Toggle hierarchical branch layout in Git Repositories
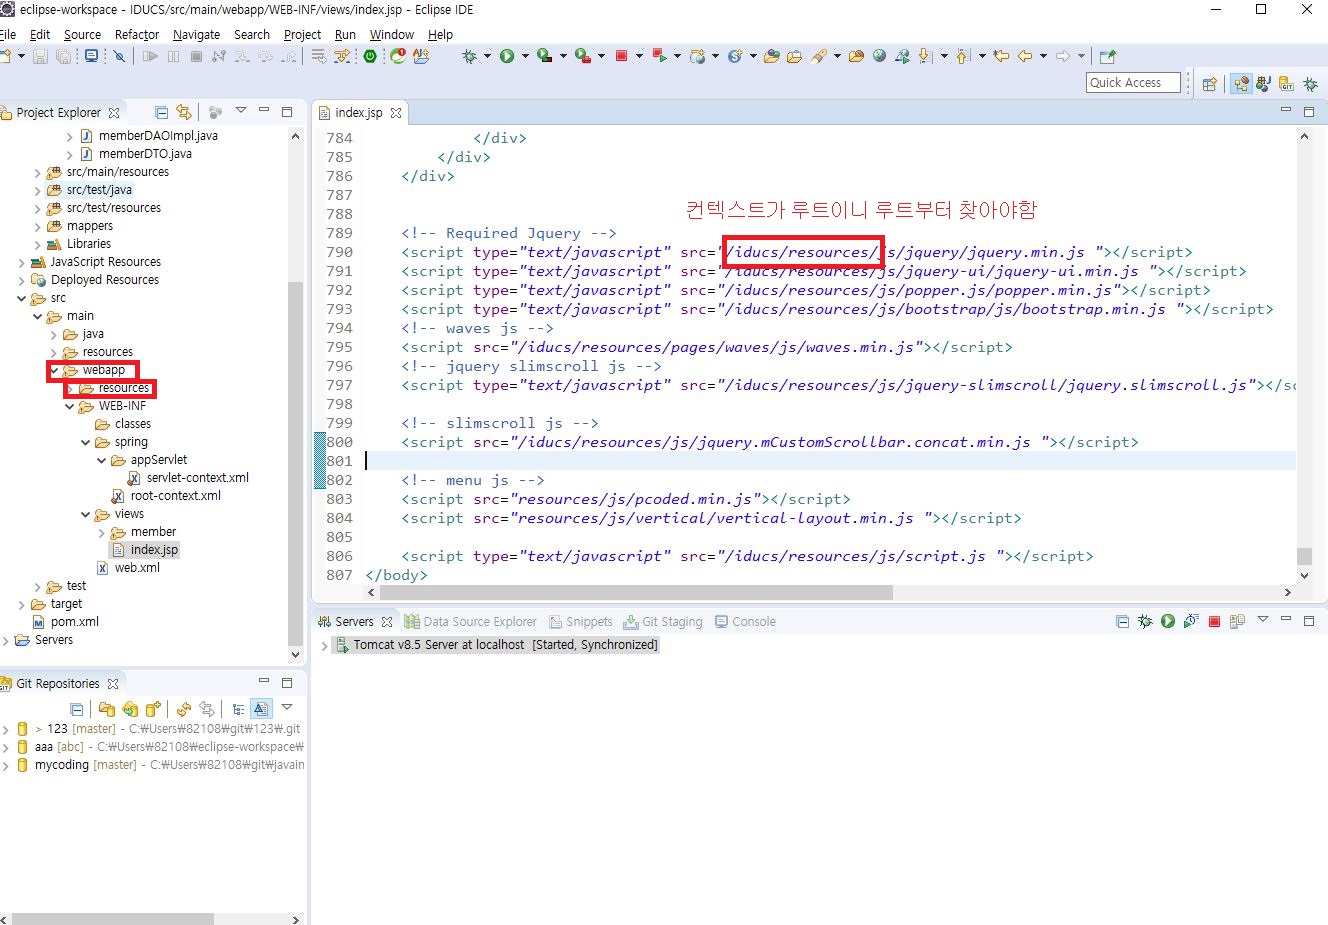The height and width of the screenshot is (925, 1328). click(238, 709)
